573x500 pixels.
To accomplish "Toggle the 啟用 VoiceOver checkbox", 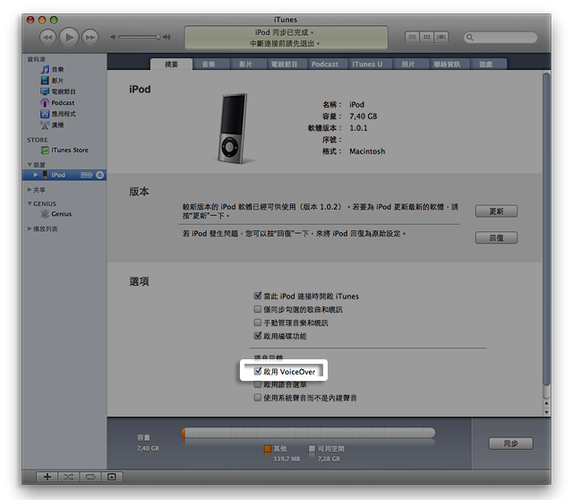I will [258, 371].
